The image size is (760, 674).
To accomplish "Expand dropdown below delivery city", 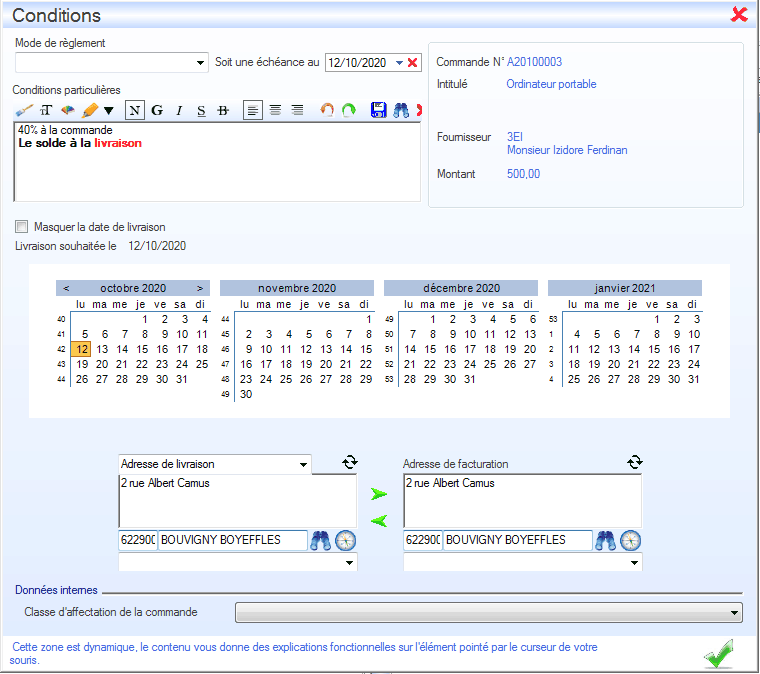I will (349, 563).
